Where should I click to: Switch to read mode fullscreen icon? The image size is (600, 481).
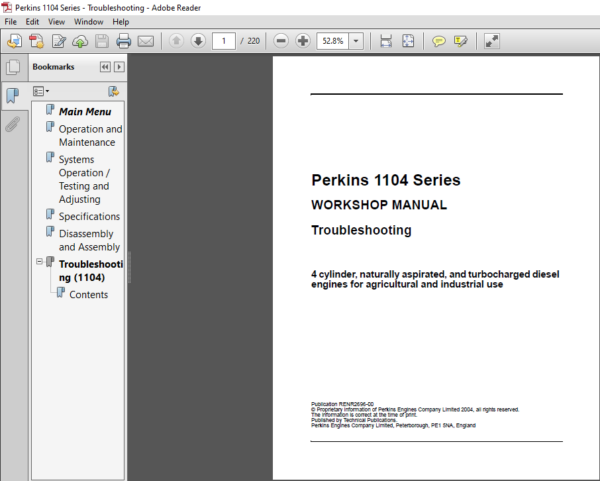492,41
